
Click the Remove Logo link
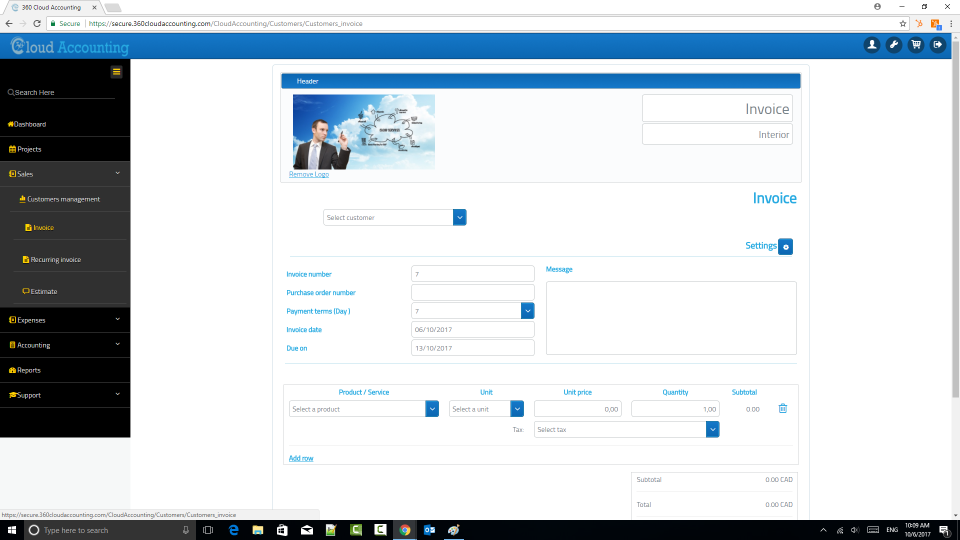(x=309, y=174)
